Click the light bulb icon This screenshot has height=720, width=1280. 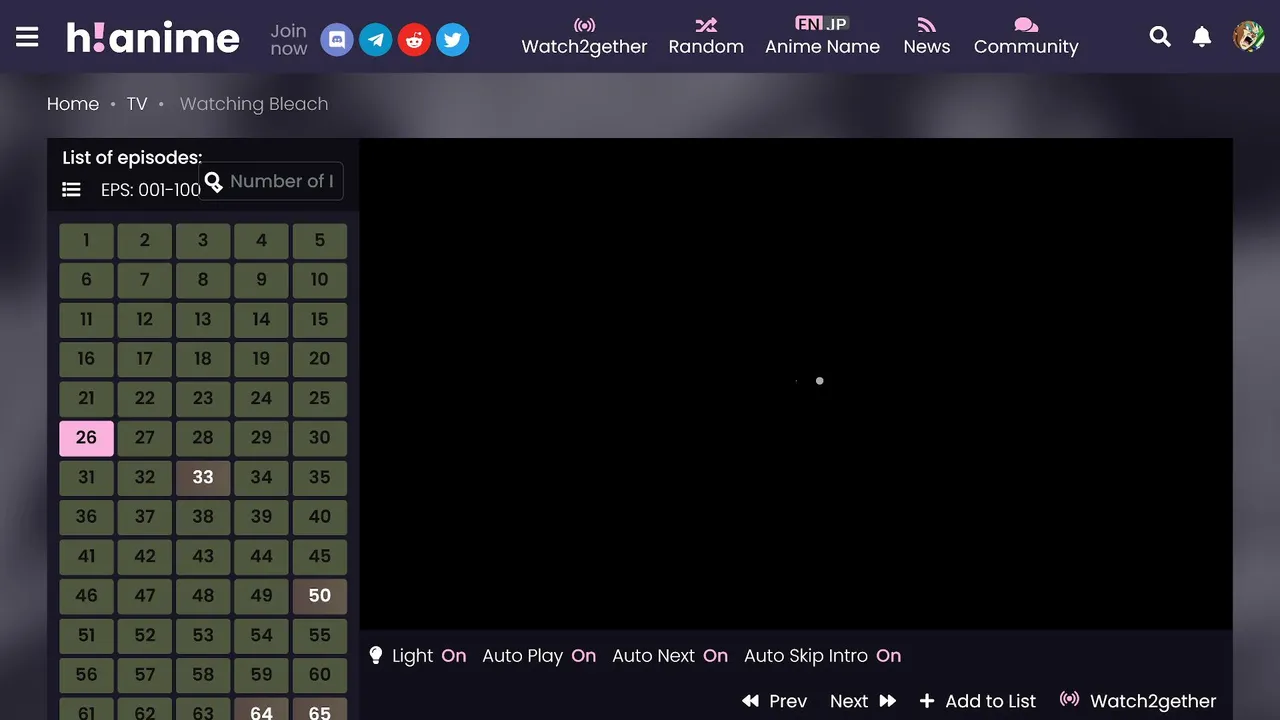click(376, 656)
